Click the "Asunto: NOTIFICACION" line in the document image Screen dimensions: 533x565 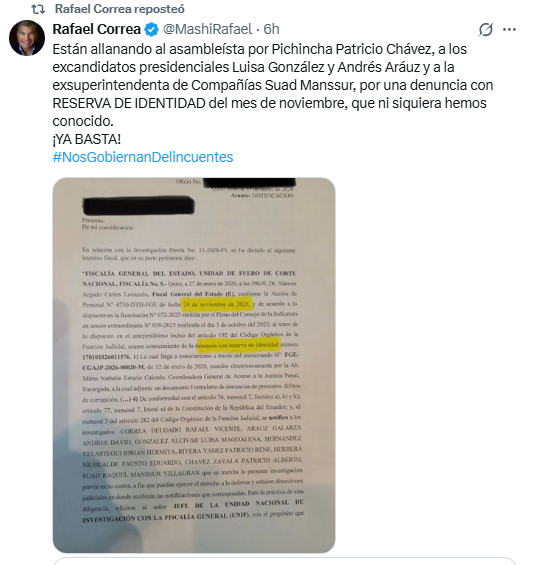[262, 196]
